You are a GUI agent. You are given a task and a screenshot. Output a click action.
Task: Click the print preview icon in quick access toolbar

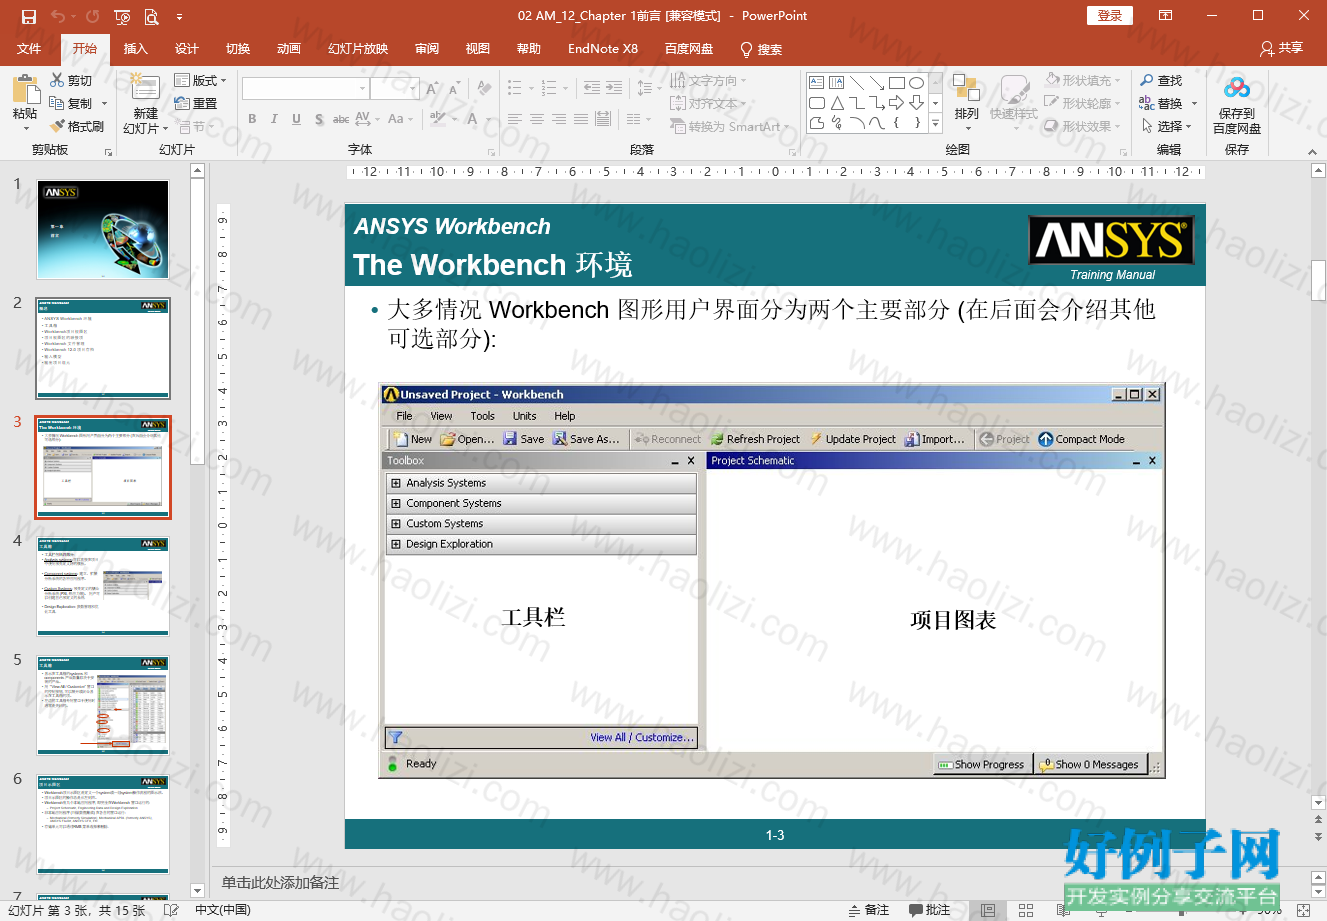point(151,16)
